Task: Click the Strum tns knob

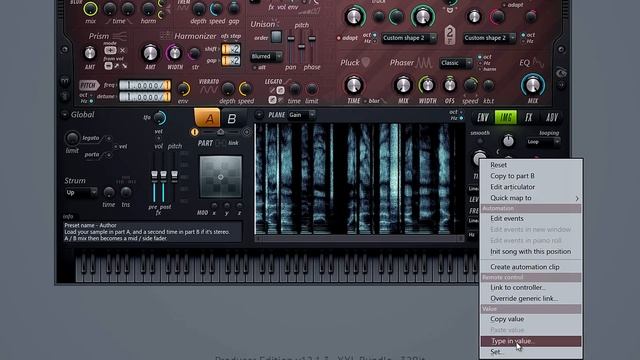Action: pos(126,192)
